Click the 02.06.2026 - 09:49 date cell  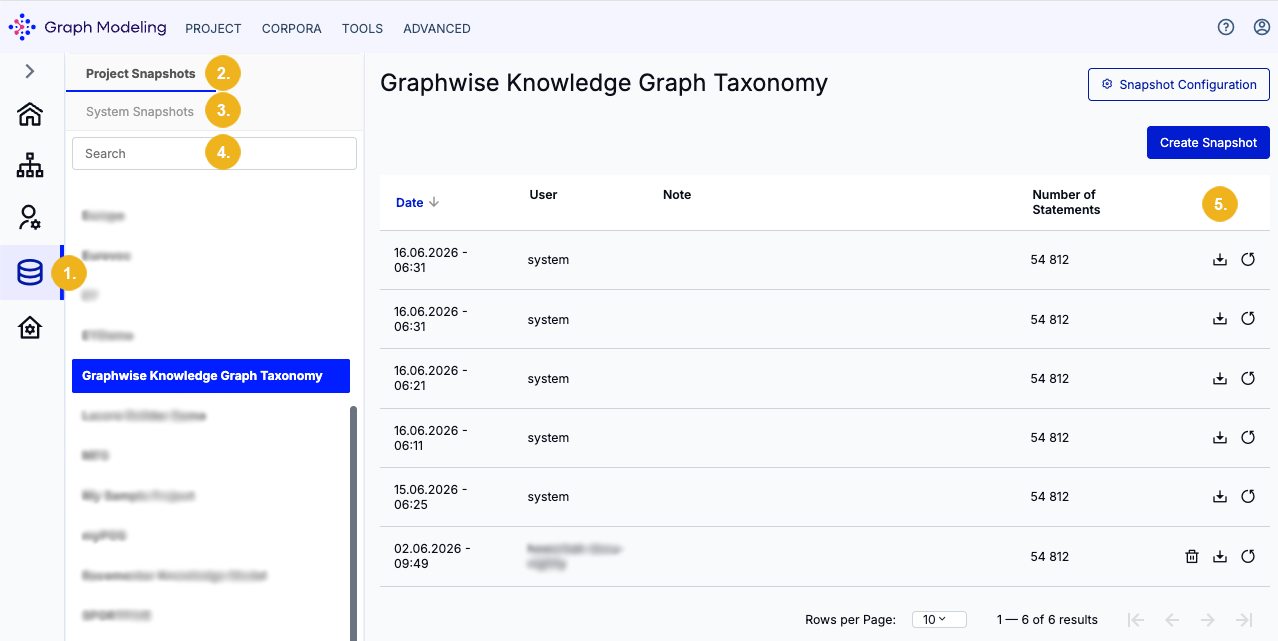(430, 556)
